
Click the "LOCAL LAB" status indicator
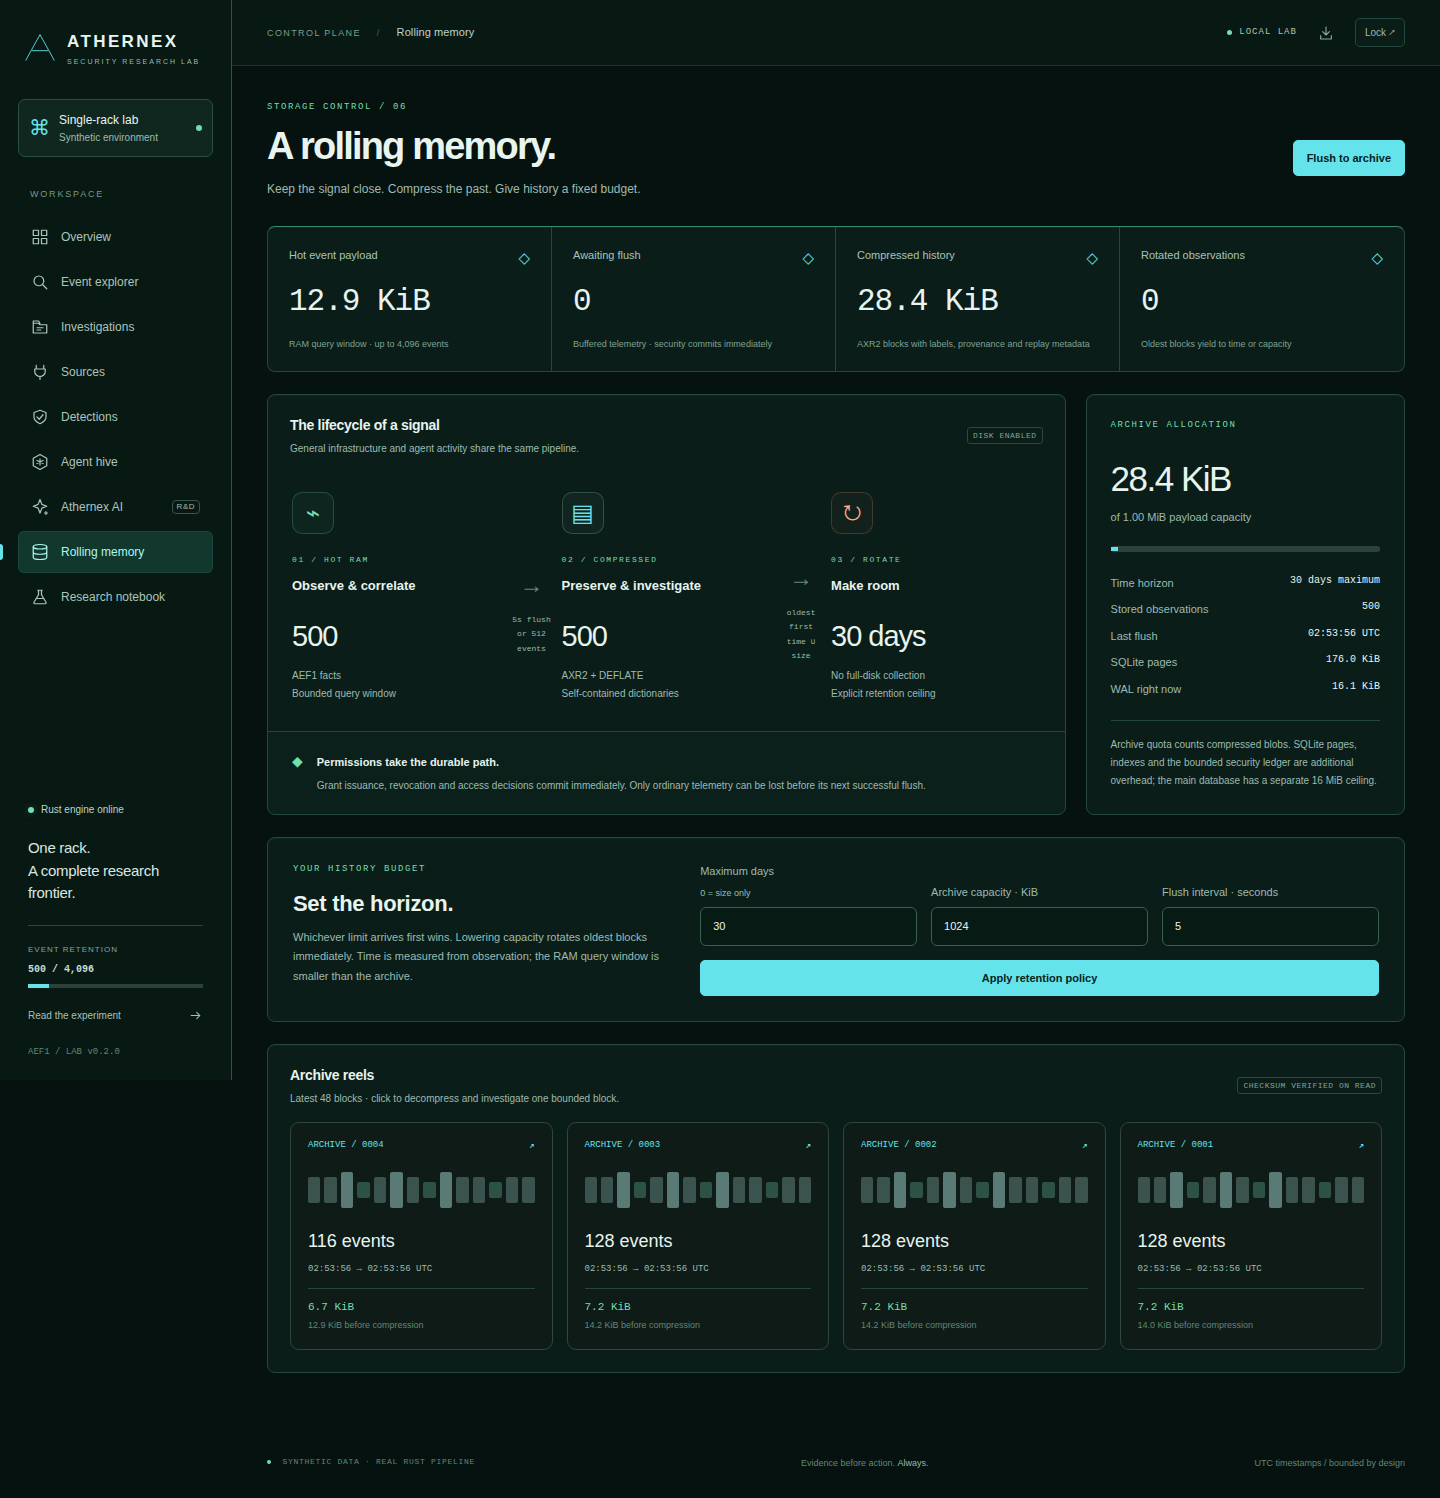[x=1262, y=32]
